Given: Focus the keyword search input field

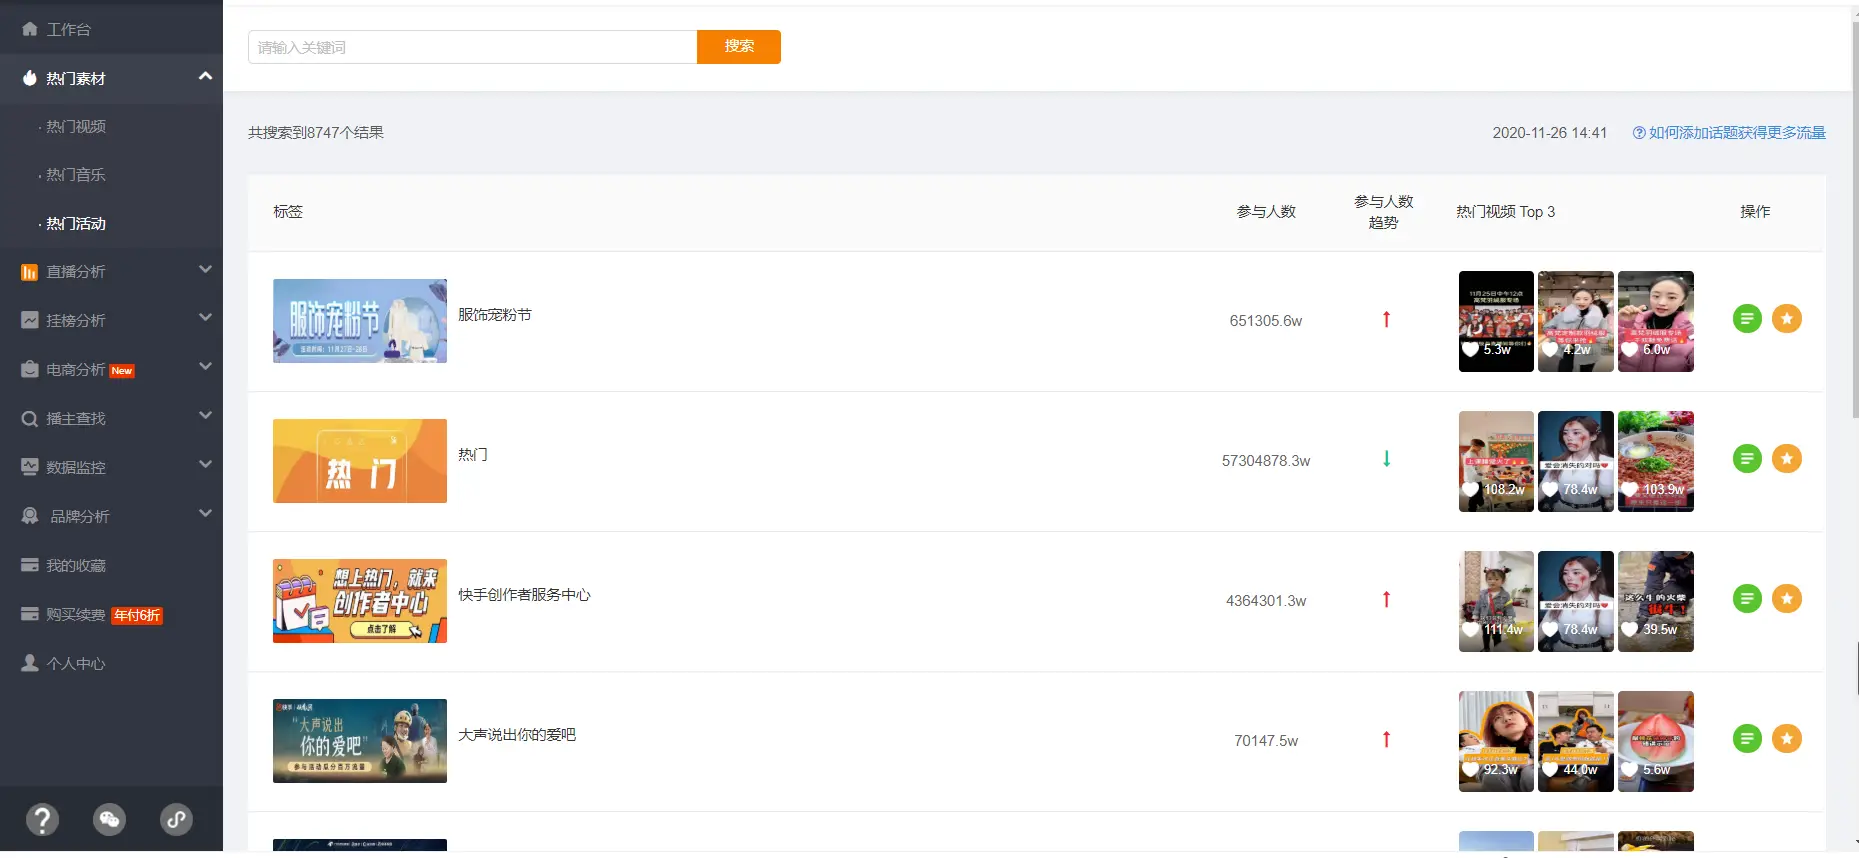Looking at the screenshot, I should (x=472, y=47).
